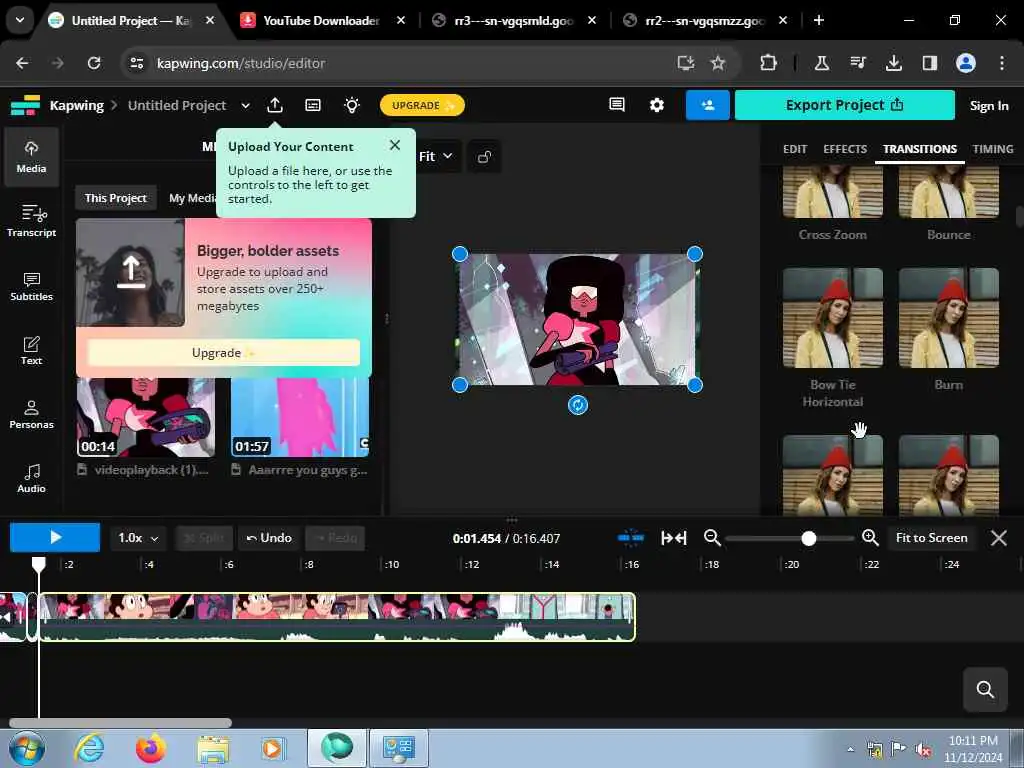
Task: Open Firefox from the taskbar
Action: click(150, 748)
